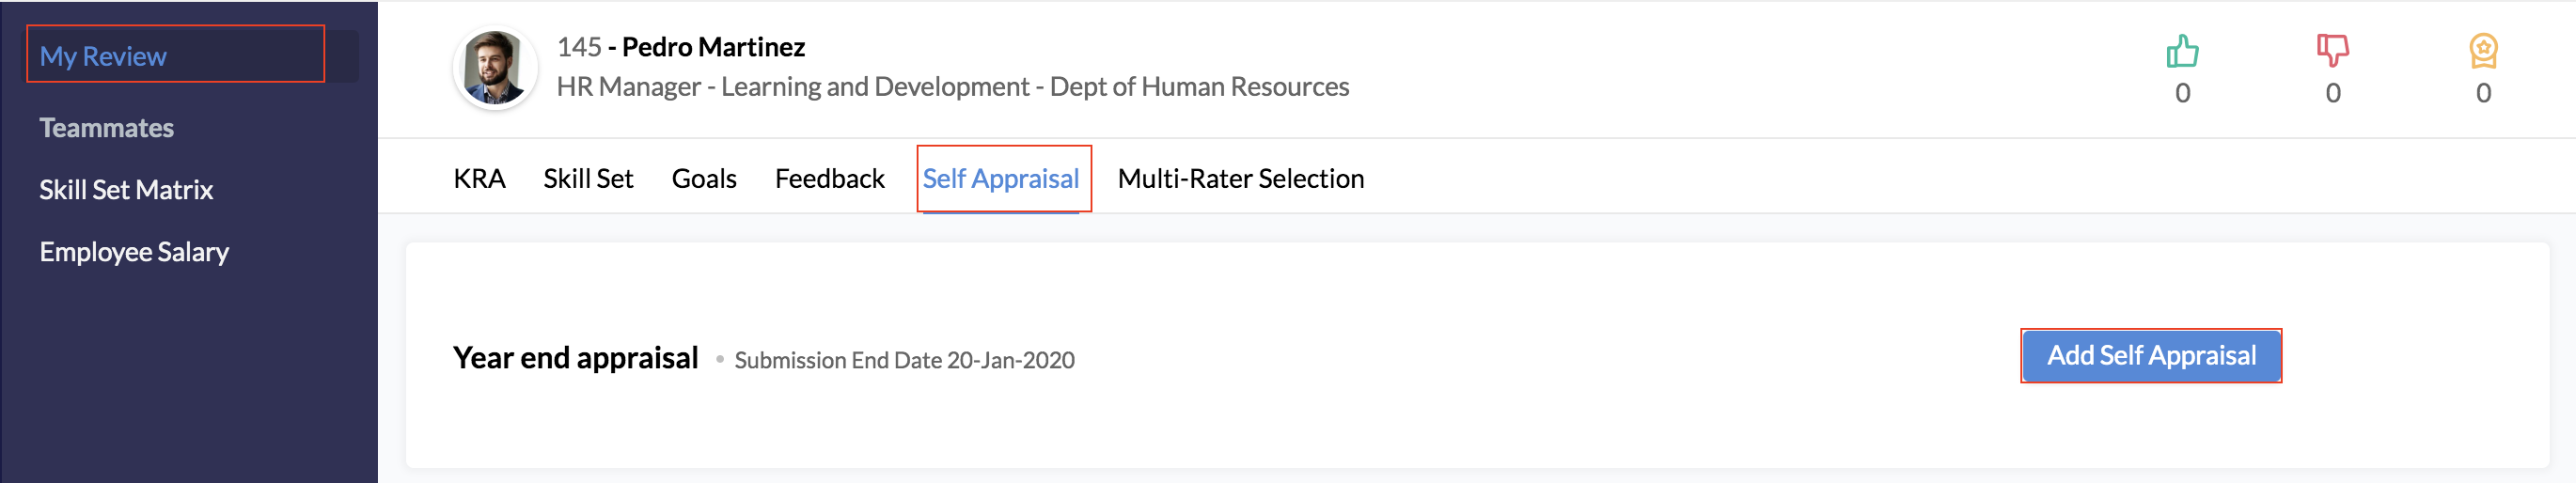
Task: Click the green thumbs-up icon
Action: click(x=2182, y=51)
